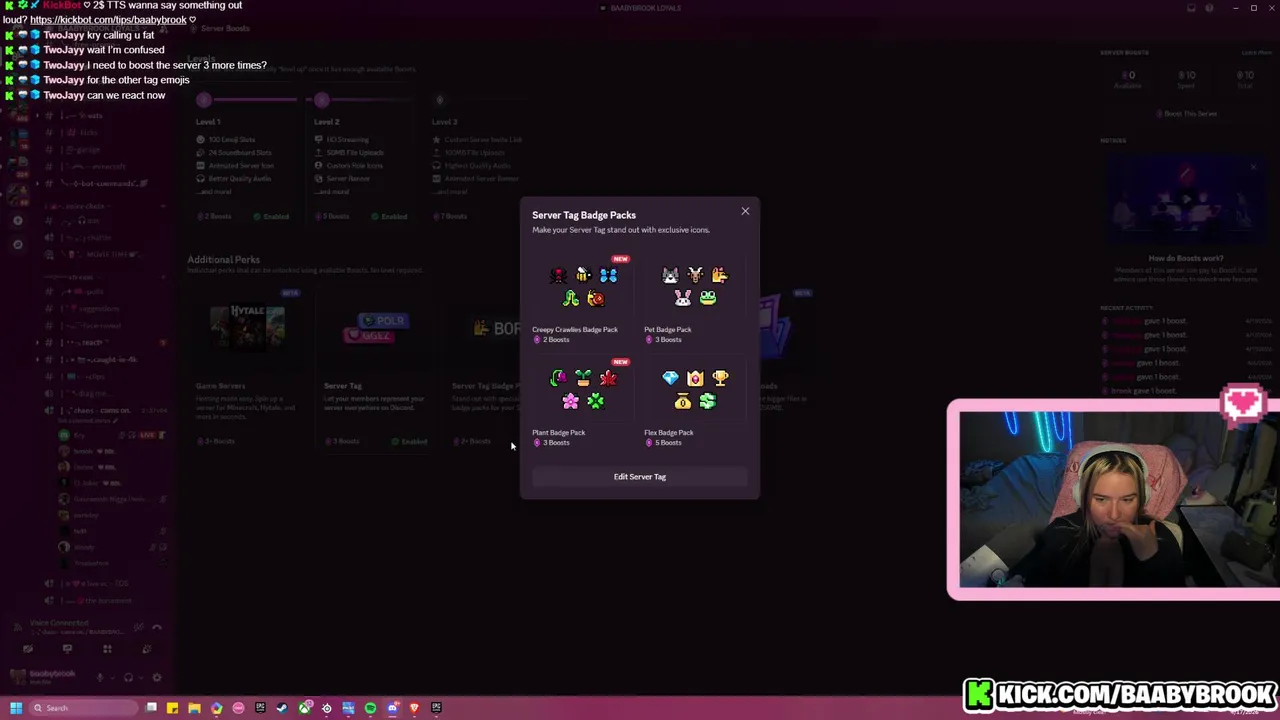
Task: Click the taskbar Search box
Action: pyautogui.click(x=84, y=708)
